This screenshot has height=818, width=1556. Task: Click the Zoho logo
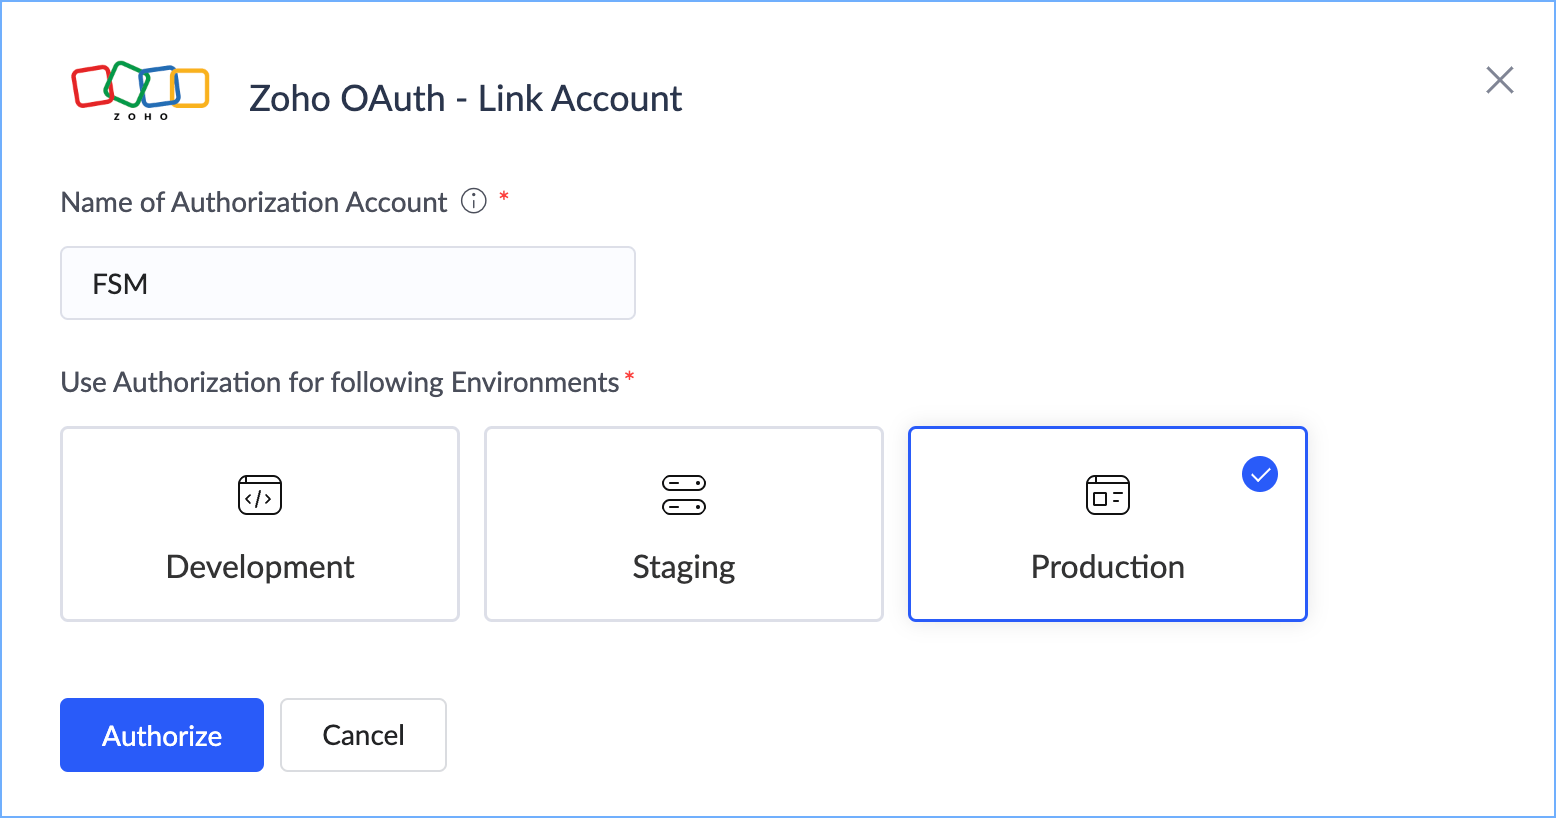coord(140,86)
